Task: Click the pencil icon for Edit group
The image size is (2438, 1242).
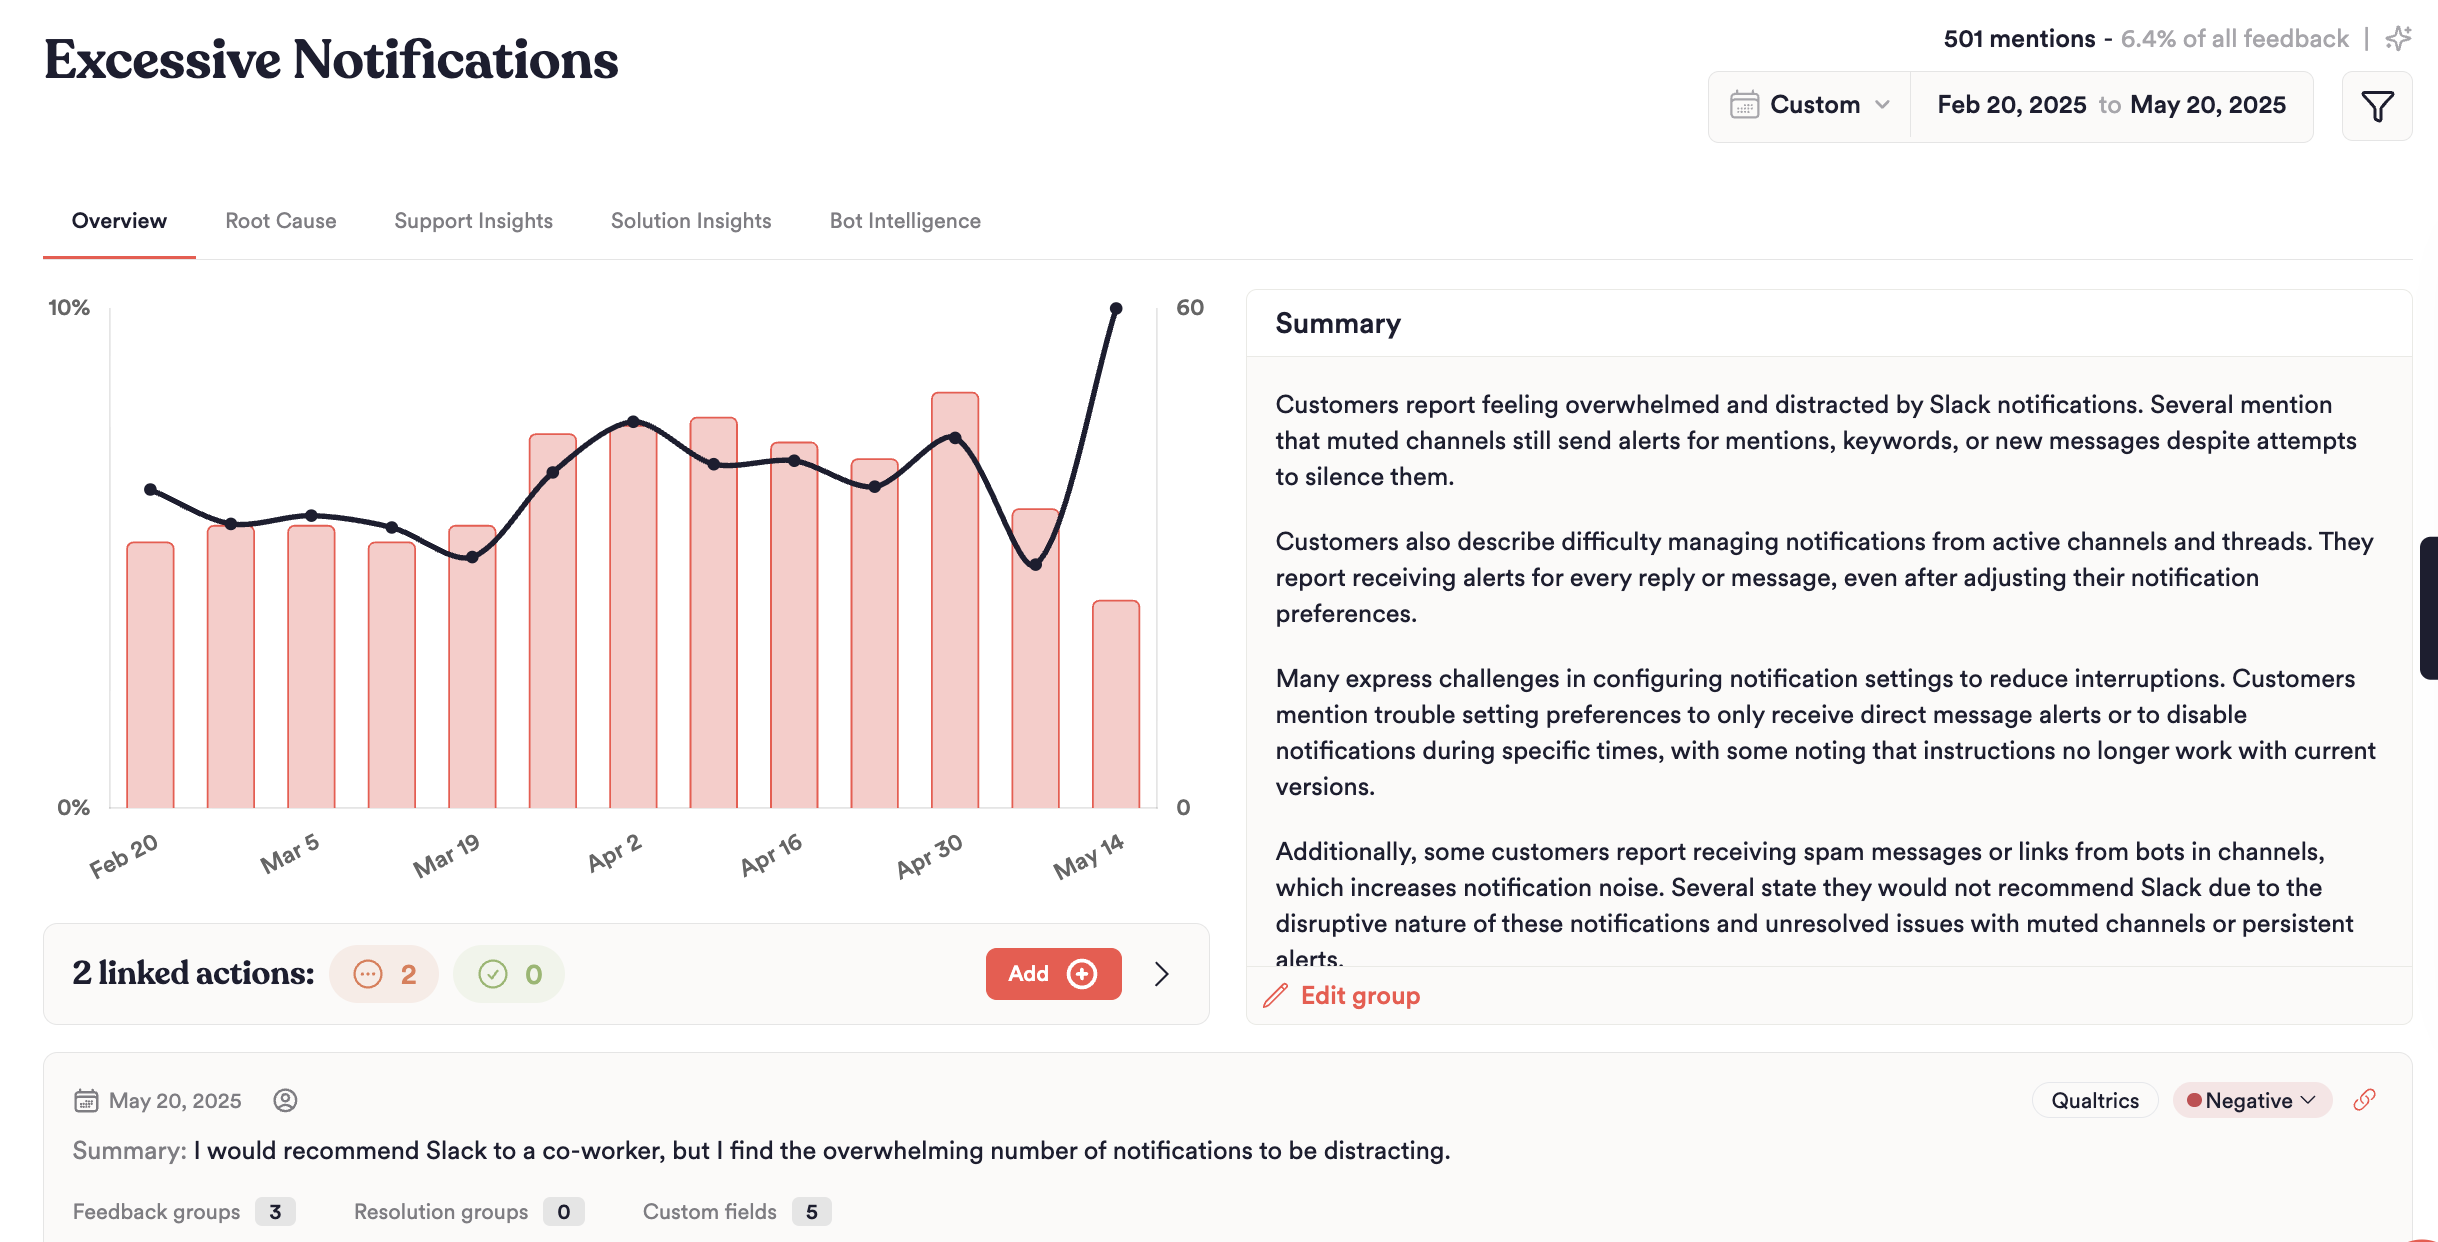Action: point(1275,996)
